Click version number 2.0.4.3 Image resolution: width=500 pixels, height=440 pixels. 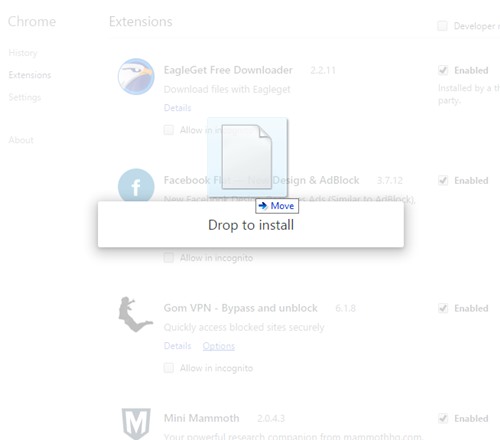coord(271,418)
